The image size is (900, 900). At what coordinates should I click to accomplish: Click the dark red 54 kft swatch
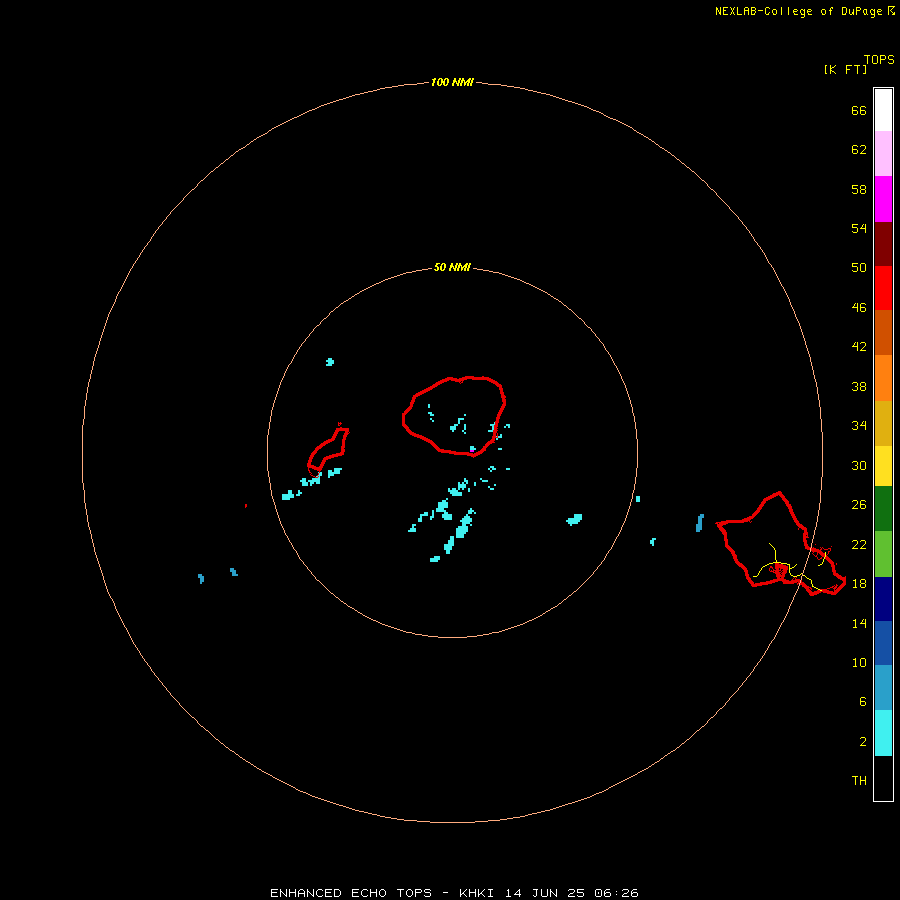883,243
